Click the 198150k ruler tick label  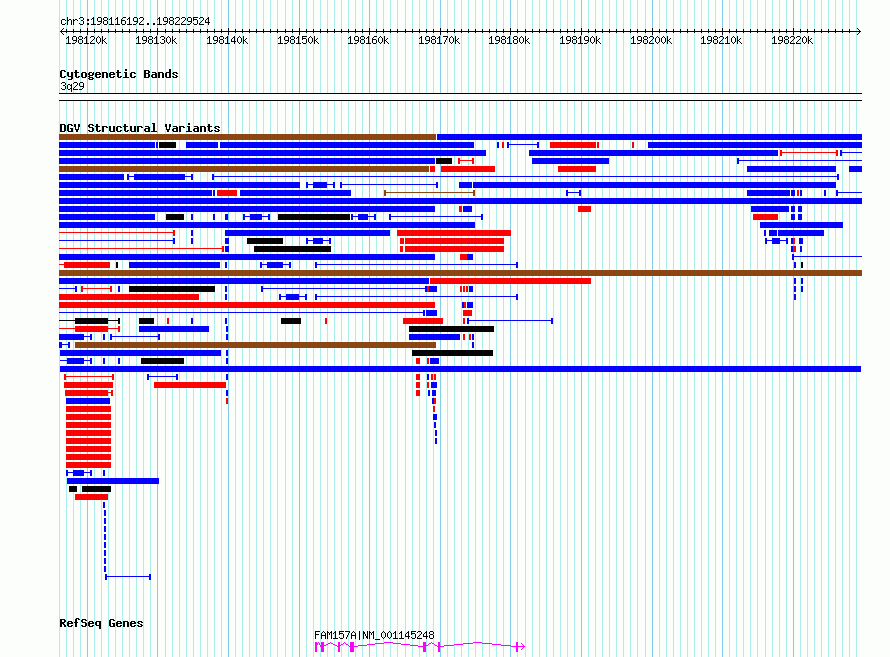298,40
